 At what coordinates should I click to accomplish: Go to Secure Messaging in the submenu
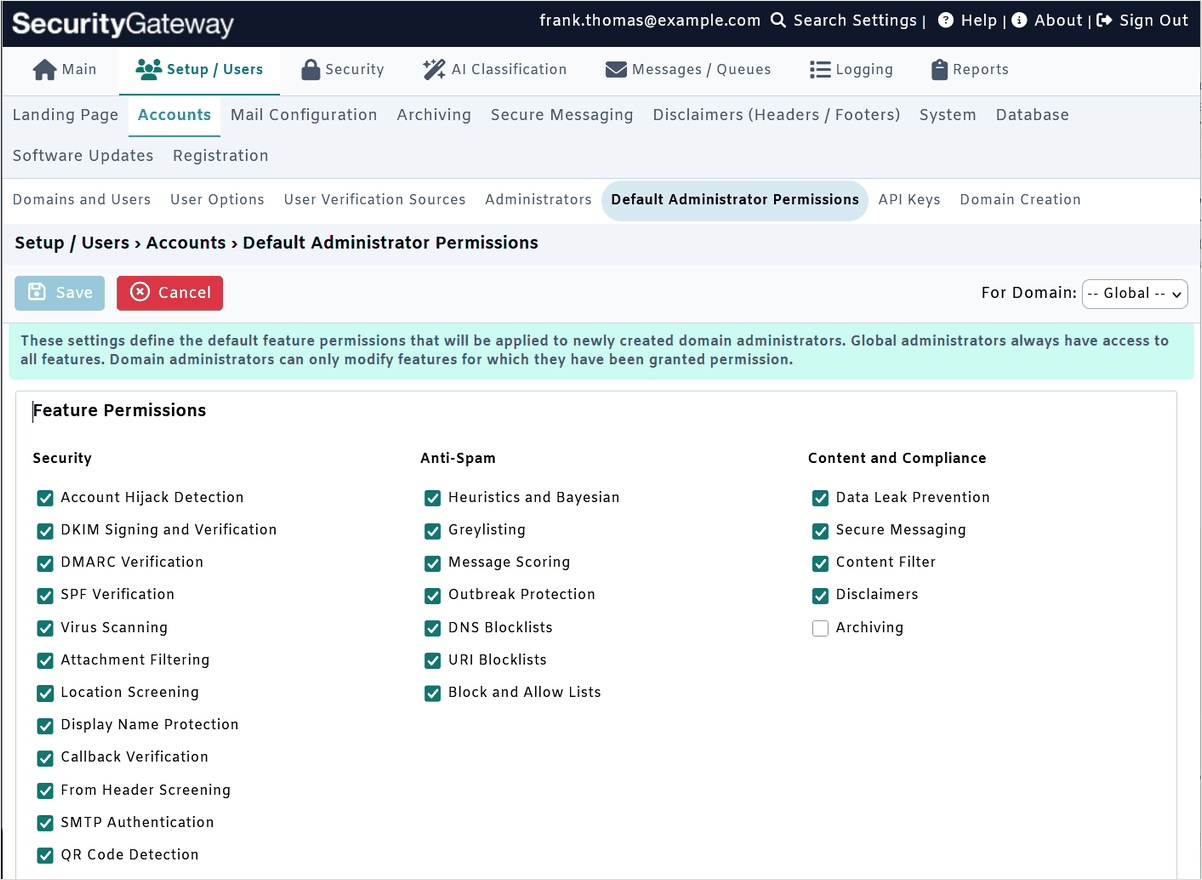click(x=562, y=115)
